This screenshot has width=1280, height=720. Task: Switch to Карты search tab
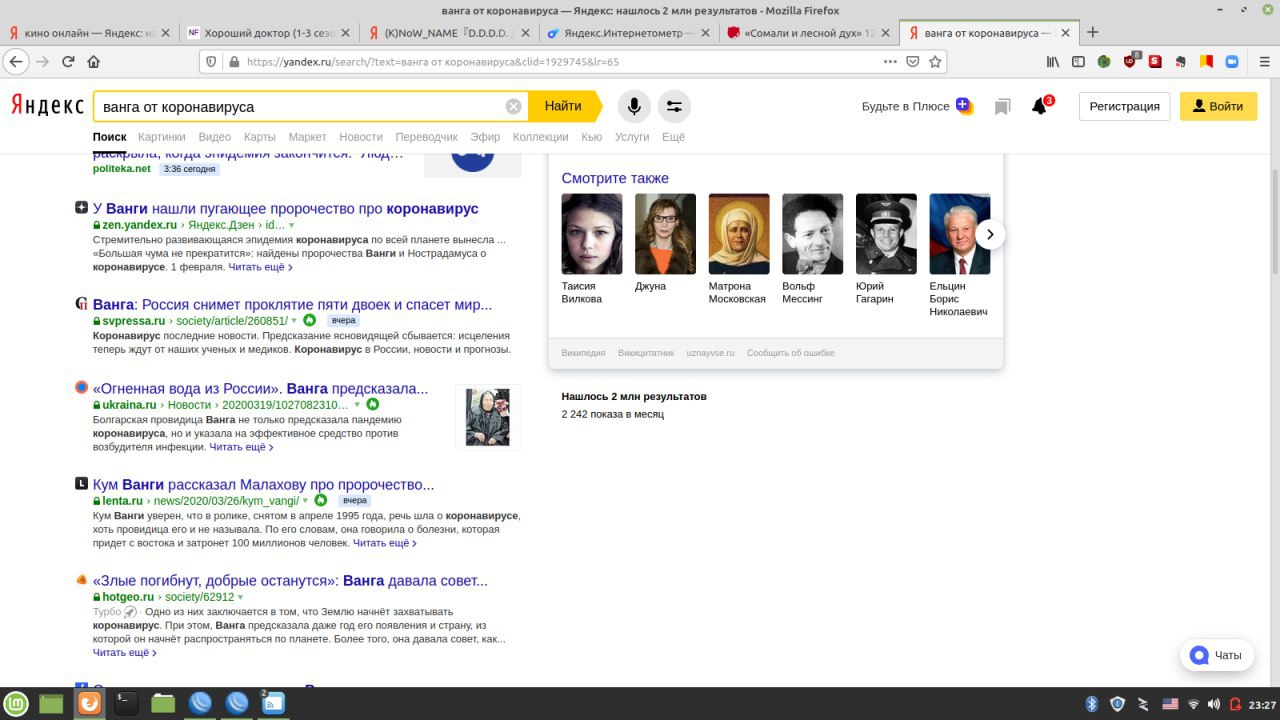point(260,137)
